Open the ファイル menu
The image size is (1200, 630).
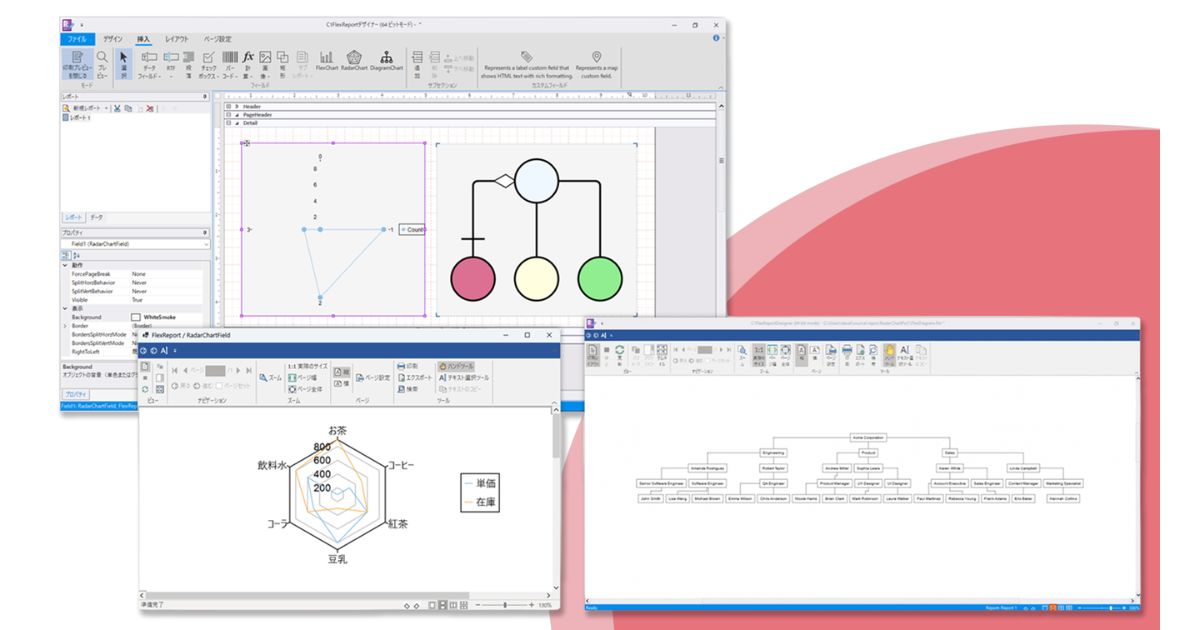click(77, 39)
